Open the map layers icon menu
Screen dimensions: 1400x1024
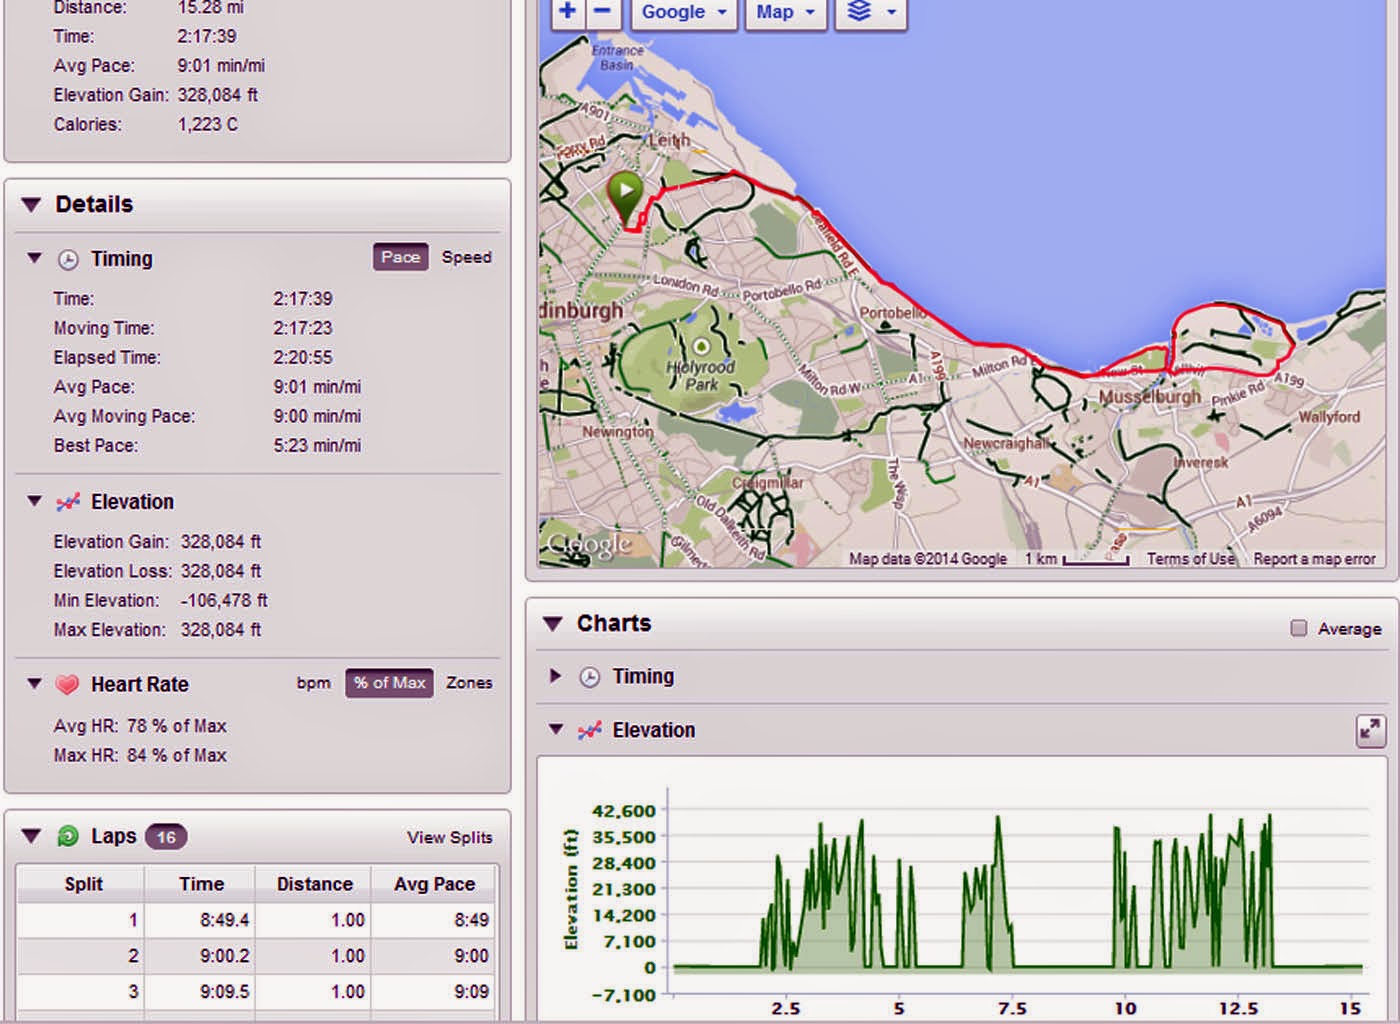click(x=871, y=12)
